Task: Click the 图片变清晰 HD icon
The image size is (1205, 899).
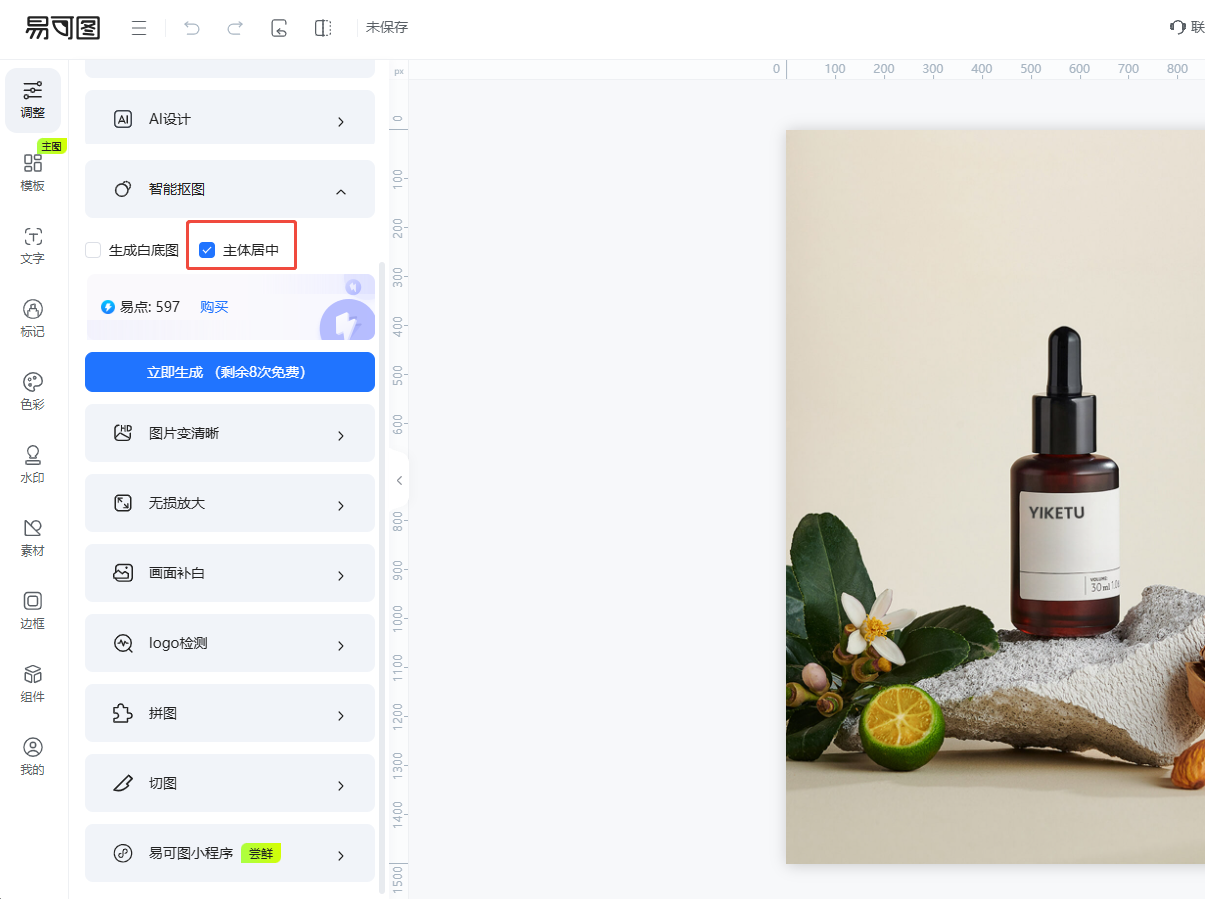Action: pos(123,433)
